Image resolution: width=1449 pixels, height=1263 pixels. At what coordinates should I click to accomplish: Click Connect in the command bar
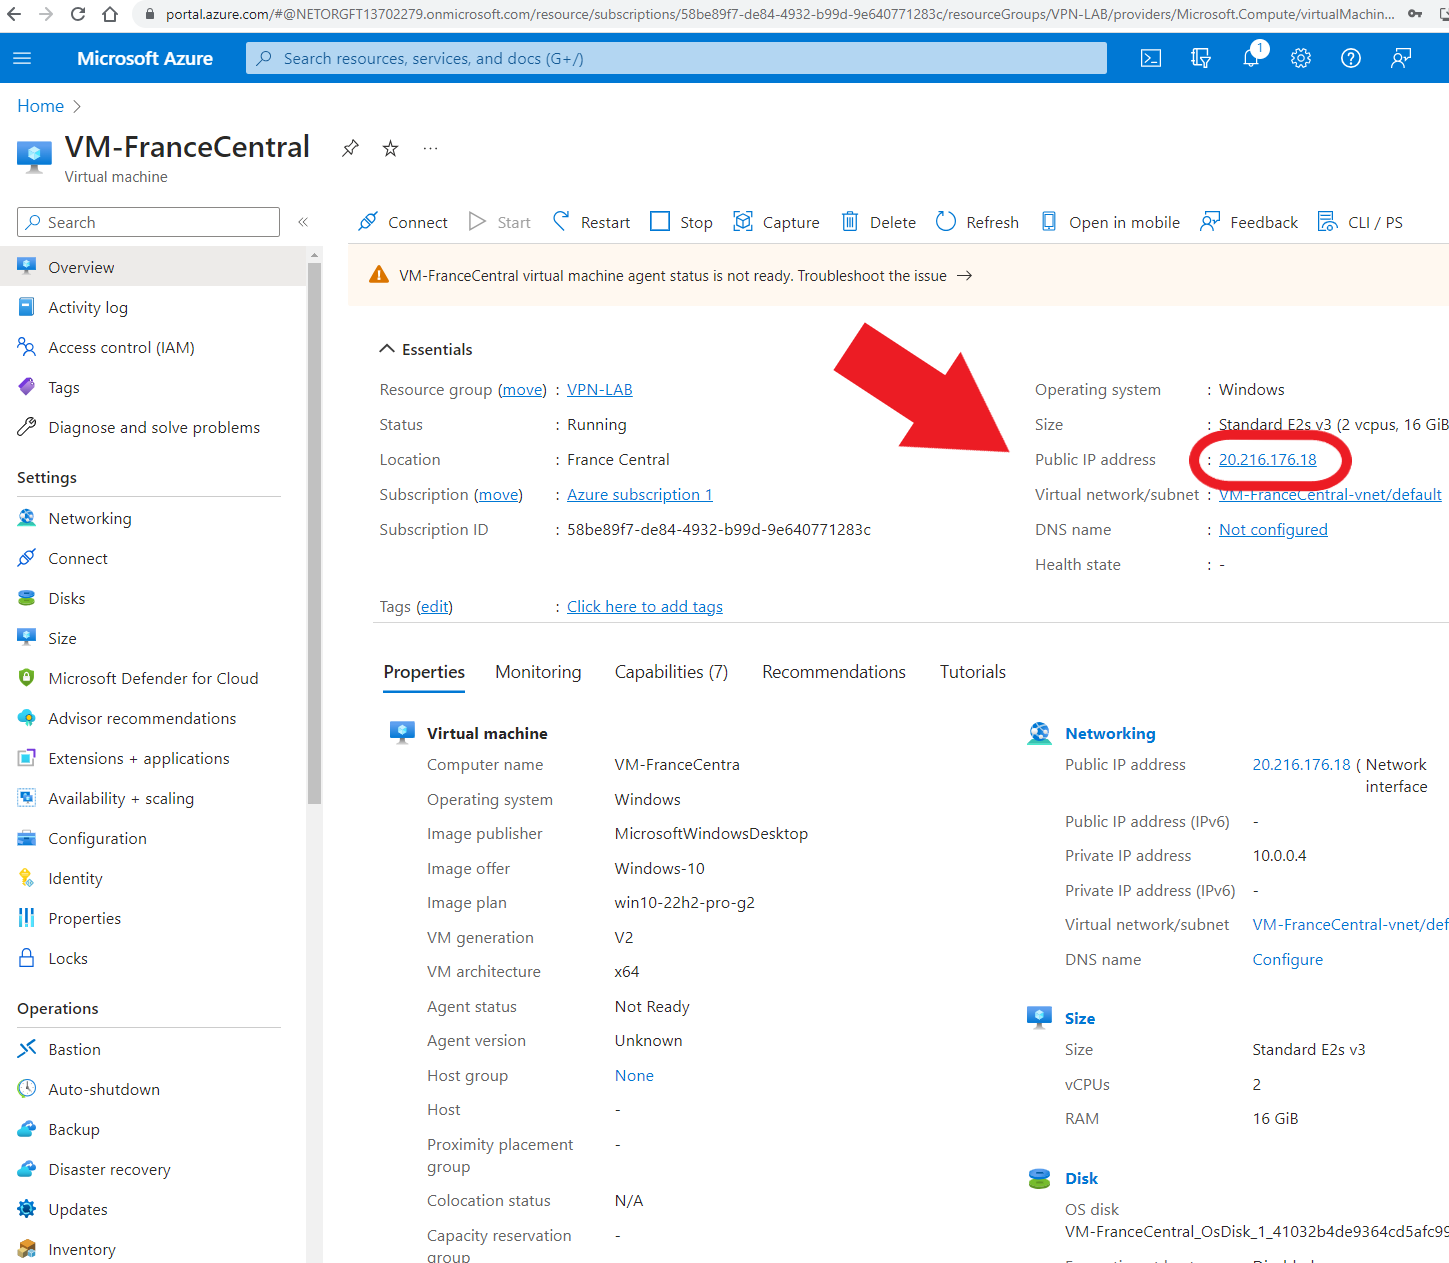[403, 222]
